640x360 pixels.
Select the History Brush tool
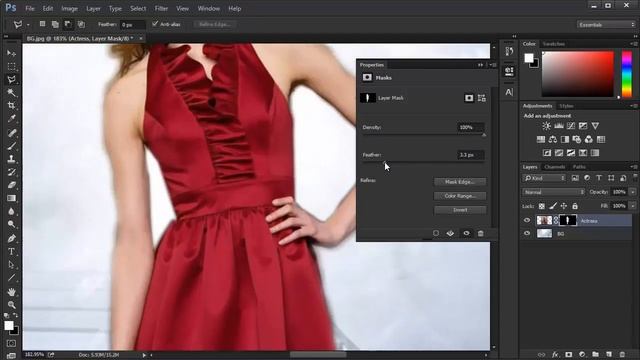11,172
